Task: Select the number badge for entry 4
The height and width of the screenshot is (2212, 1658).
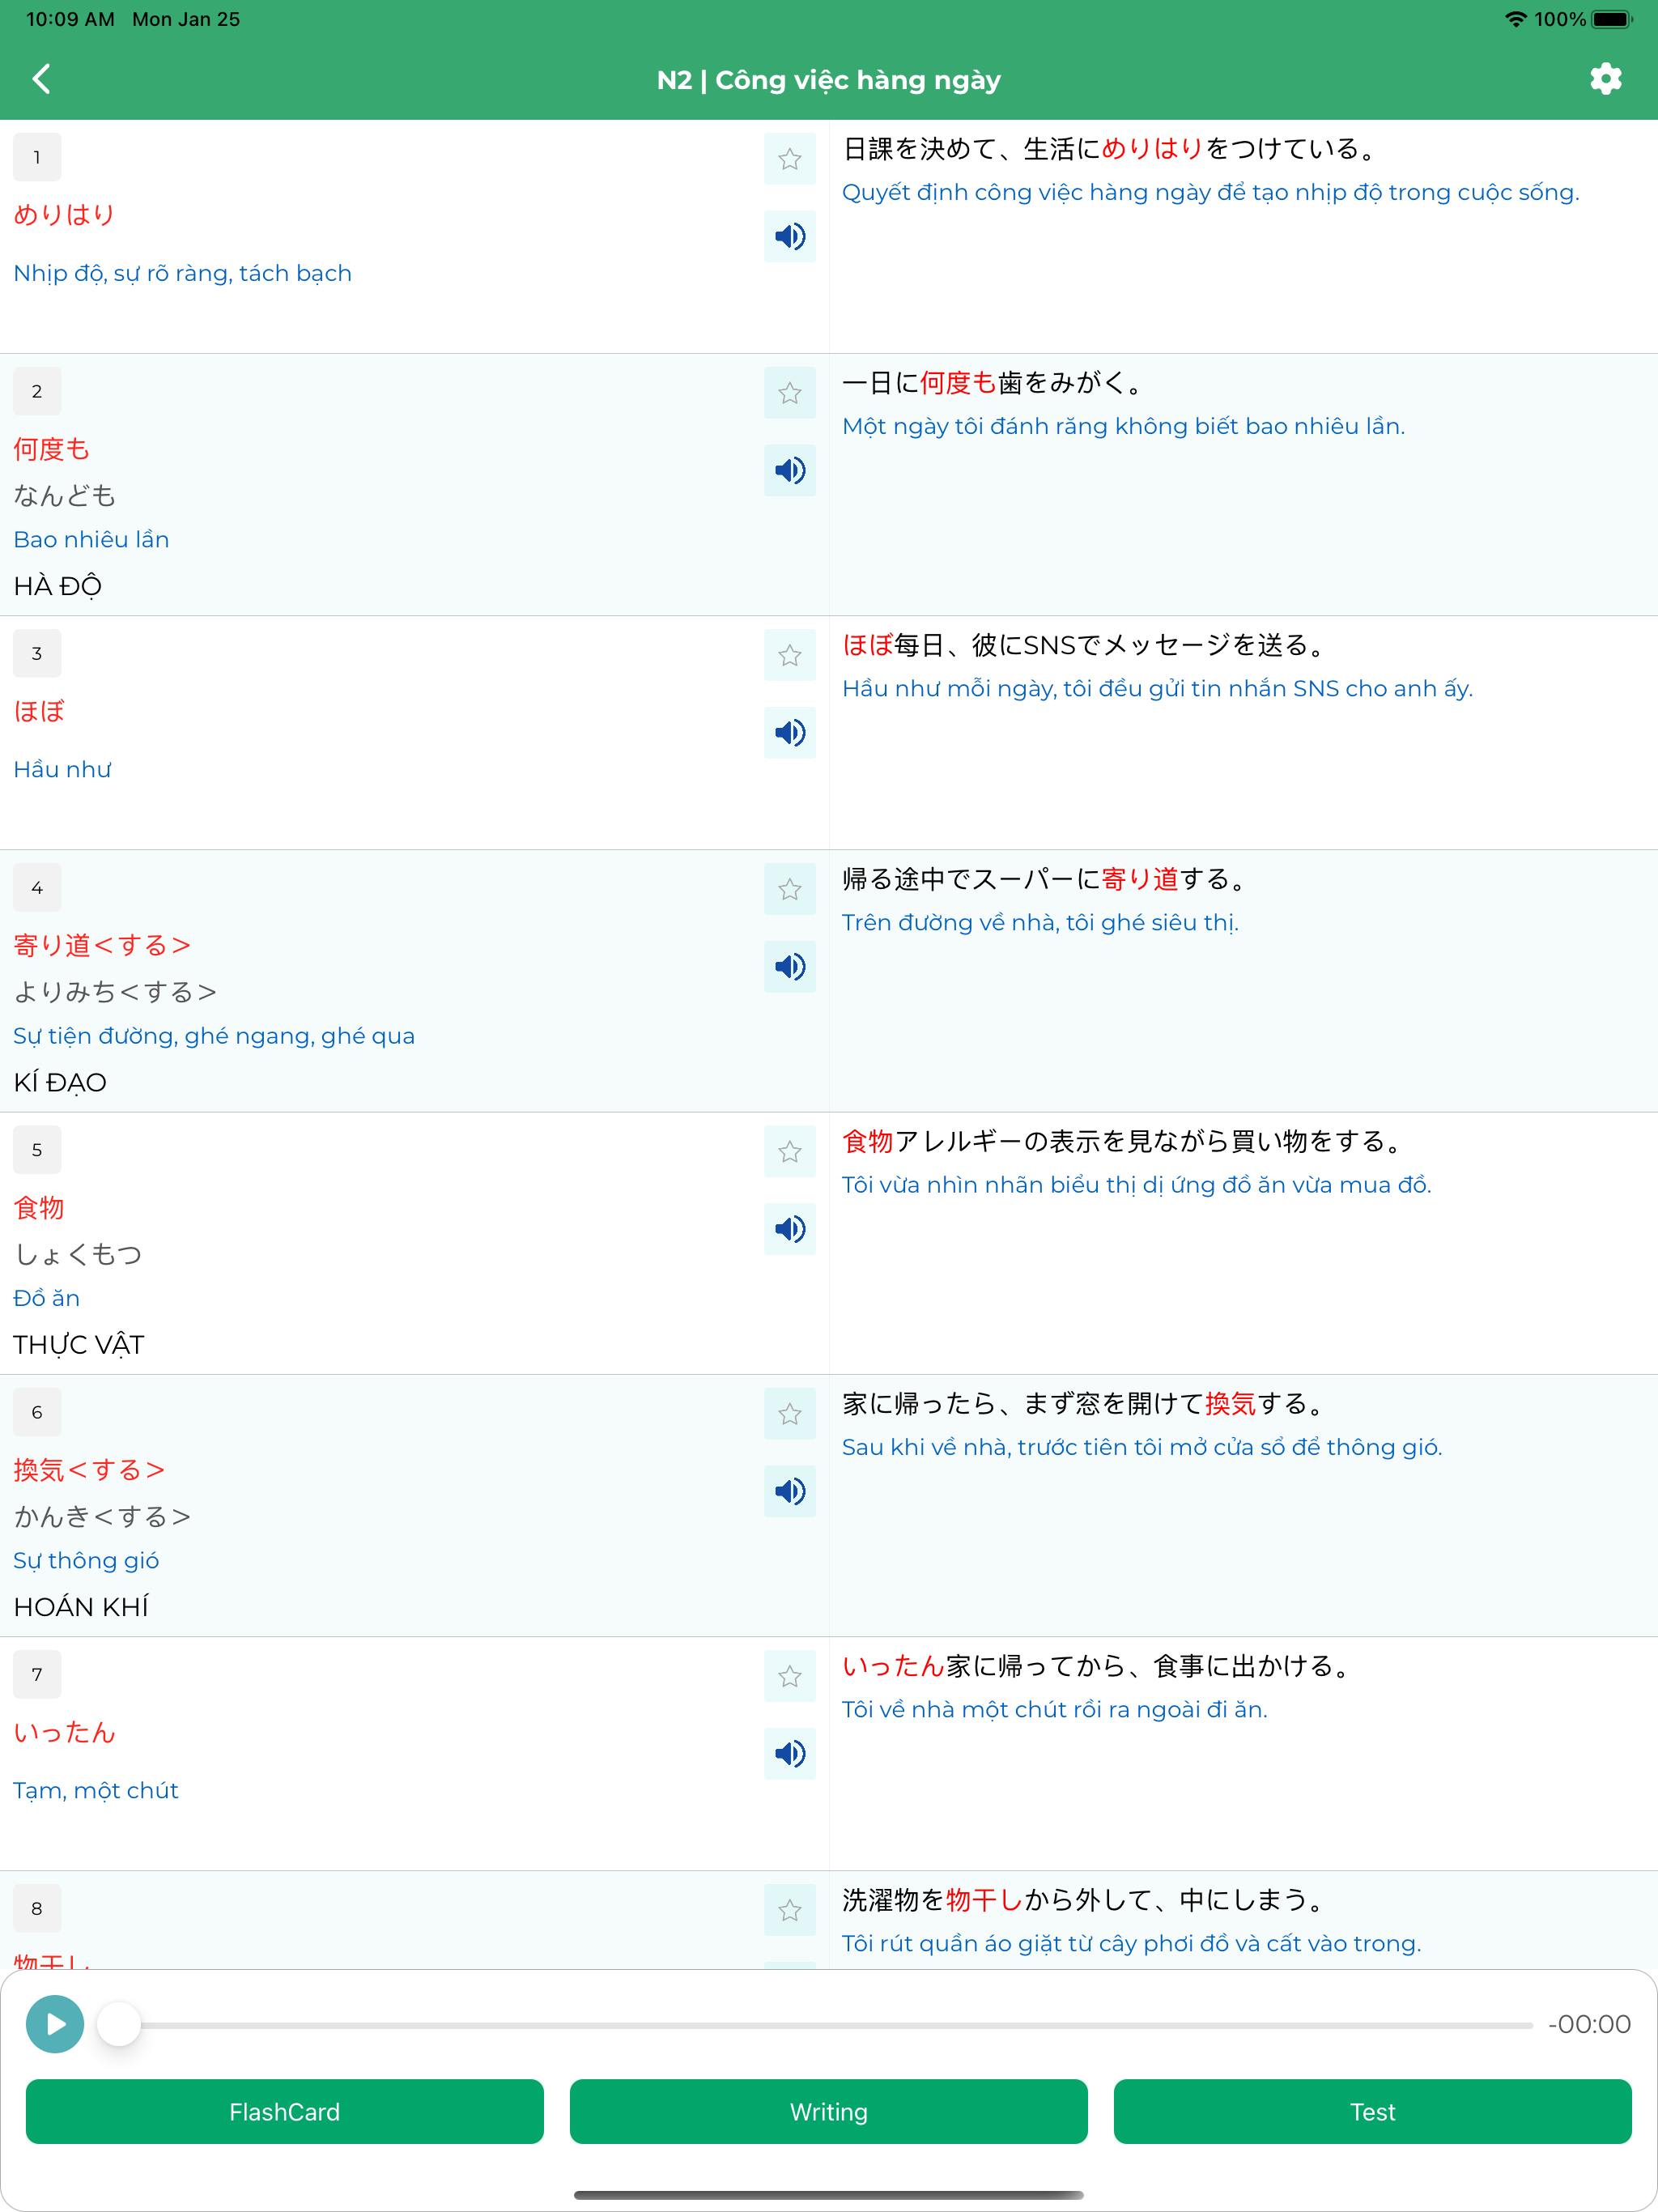Action: [37, 887]
